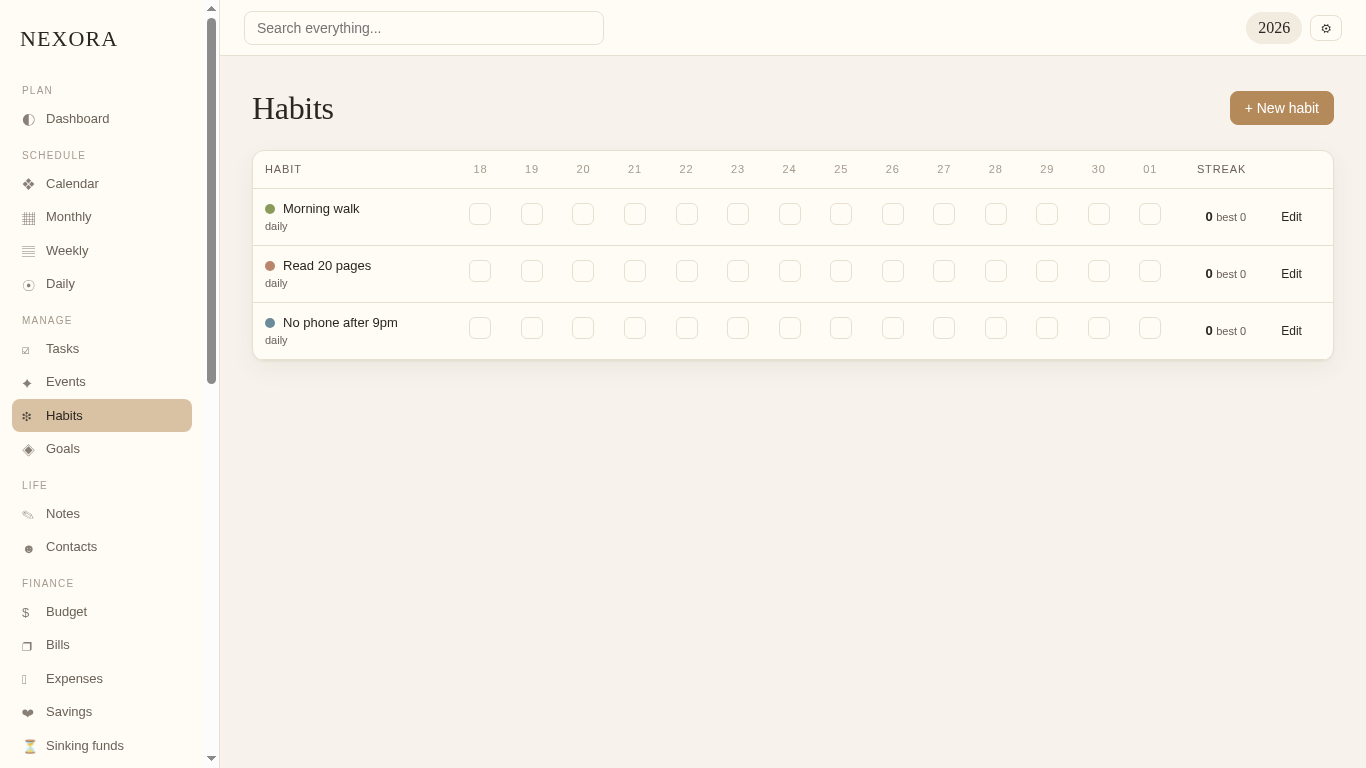Check No phone after 9pm for day 27

click(944, 328)
